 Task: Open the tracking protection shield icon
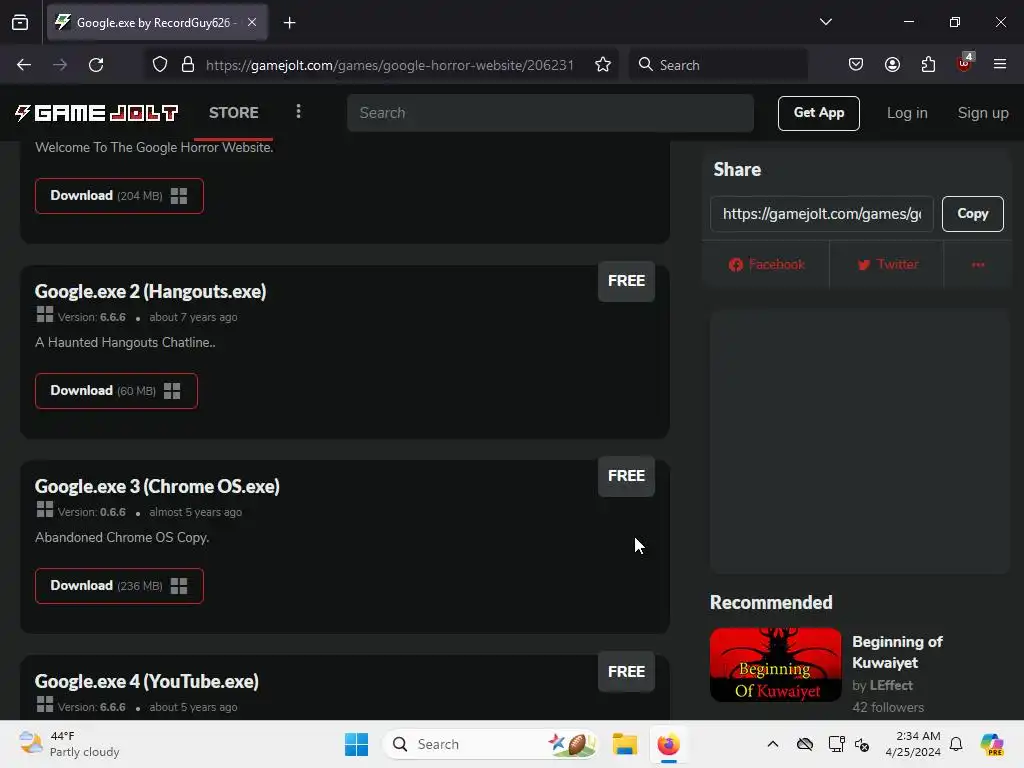pos(160,65)
